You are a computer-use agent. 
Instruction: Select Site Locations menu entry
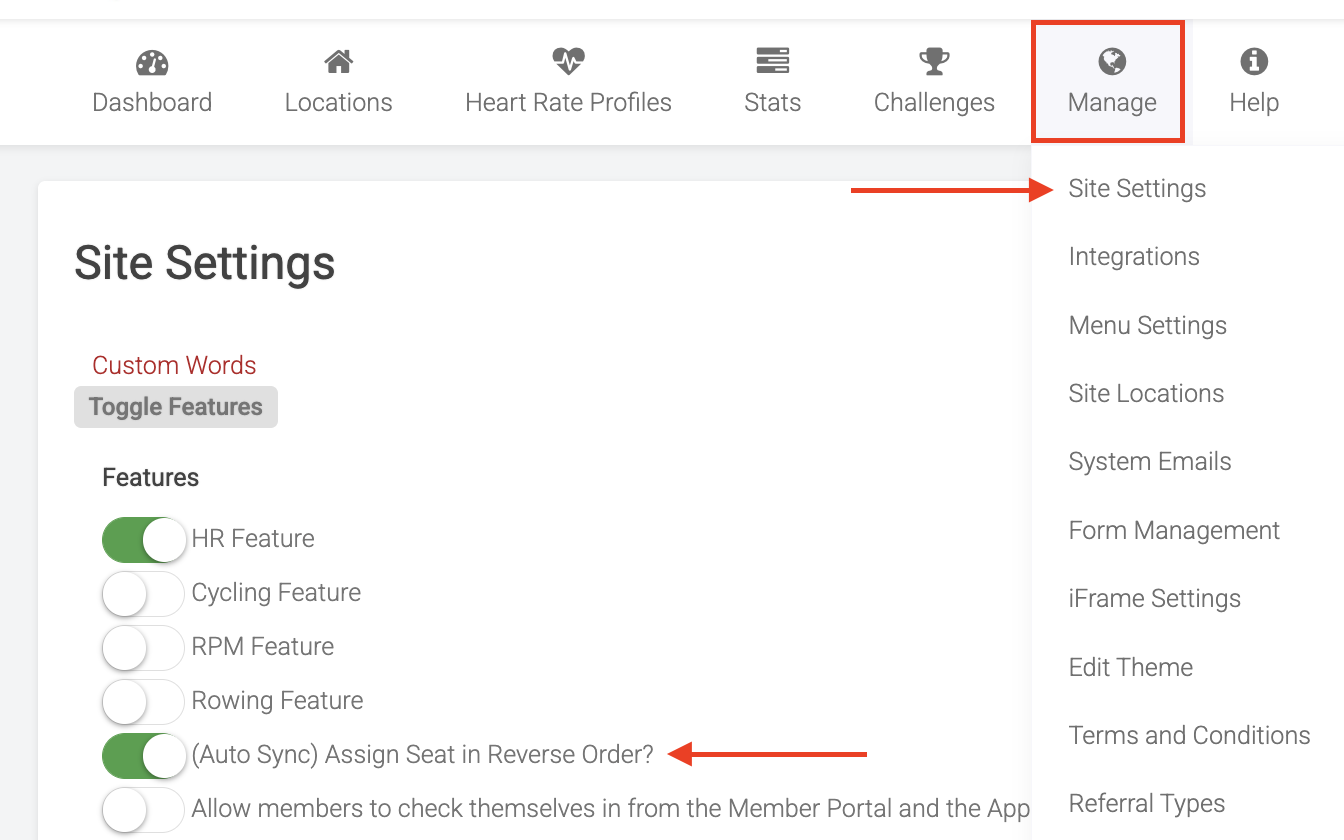(1146, 393)
